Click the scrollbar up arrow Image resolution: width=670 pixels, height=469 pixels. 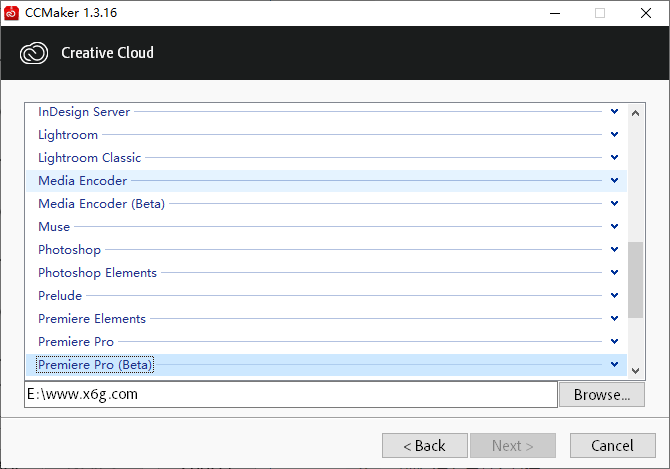636,111
